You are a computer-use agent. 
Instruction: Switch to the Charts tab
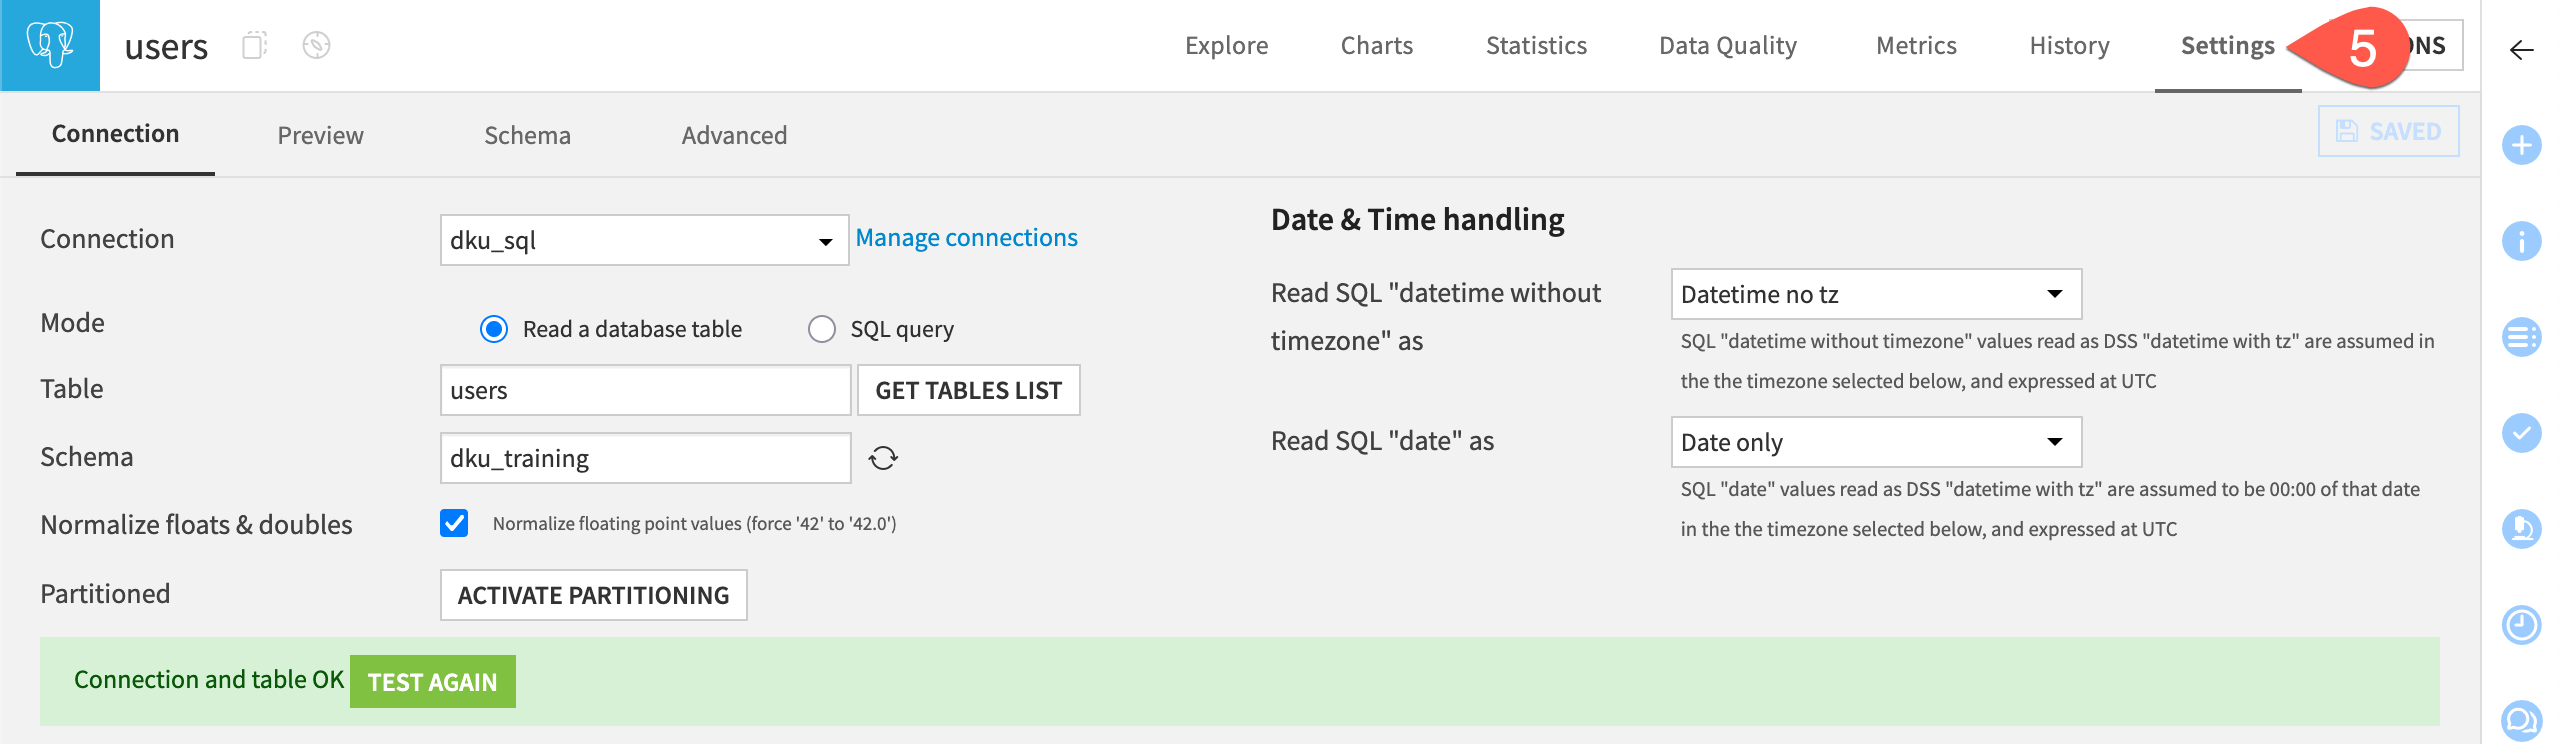click(1377, 46)
